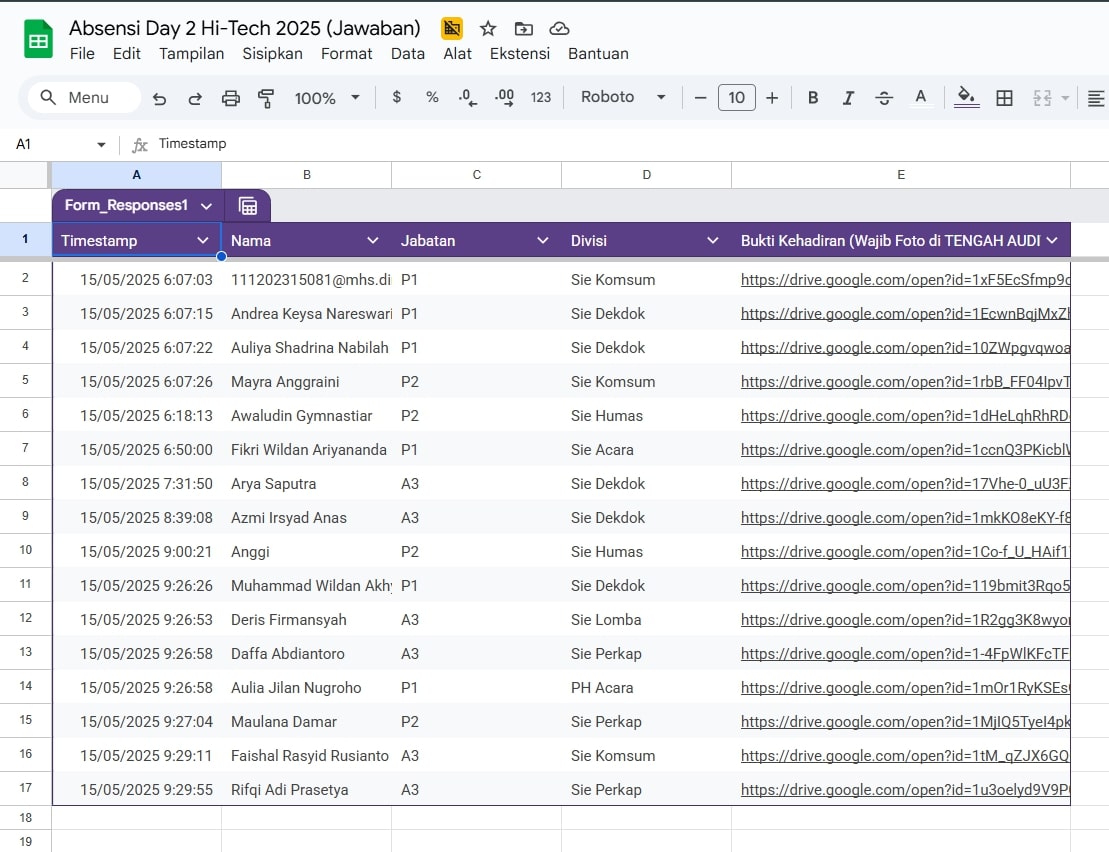Viewport: 1109px width, 852px height.
Task: Open the Format menu
Action: [347, 54]
